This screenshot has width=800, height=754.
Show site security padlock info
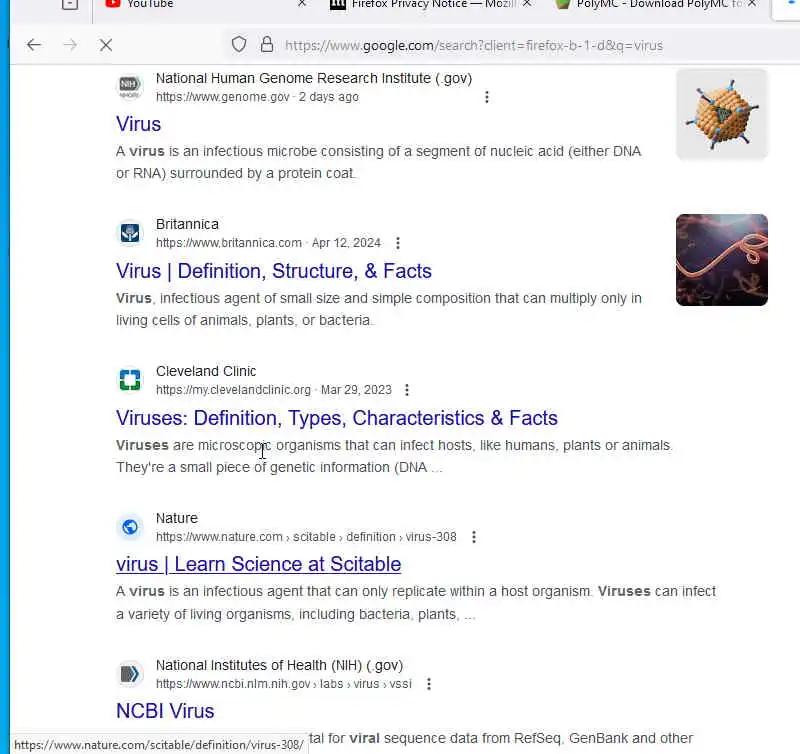(x=266, y=45)
